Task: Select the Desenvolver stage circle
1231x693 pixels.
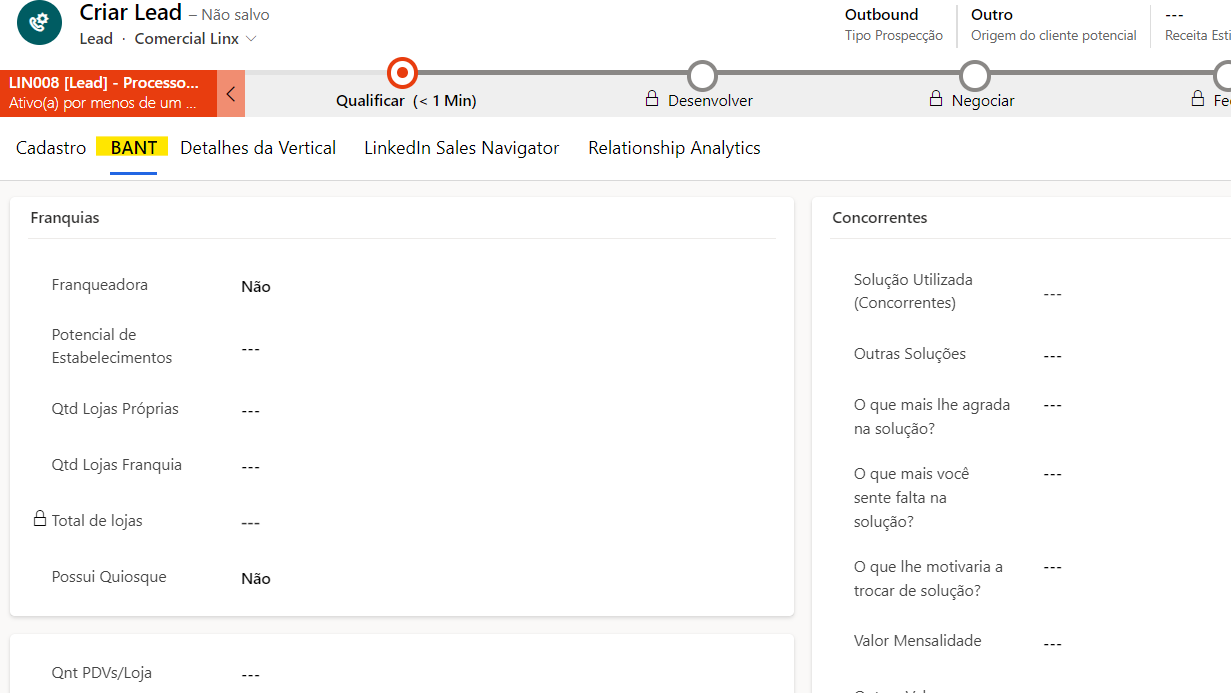Action: pyautogui.click(x=703, y=76)
